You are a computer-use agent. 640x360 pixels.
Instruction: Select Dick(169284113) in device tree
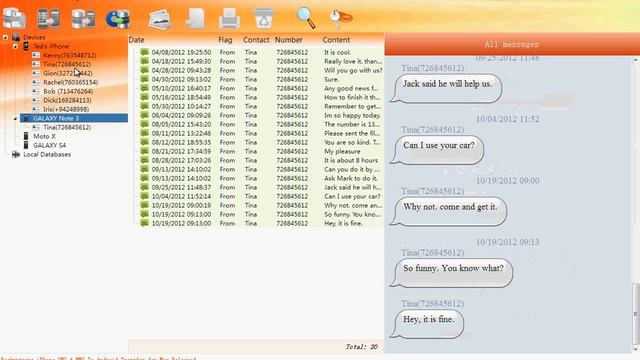[67, 100]
